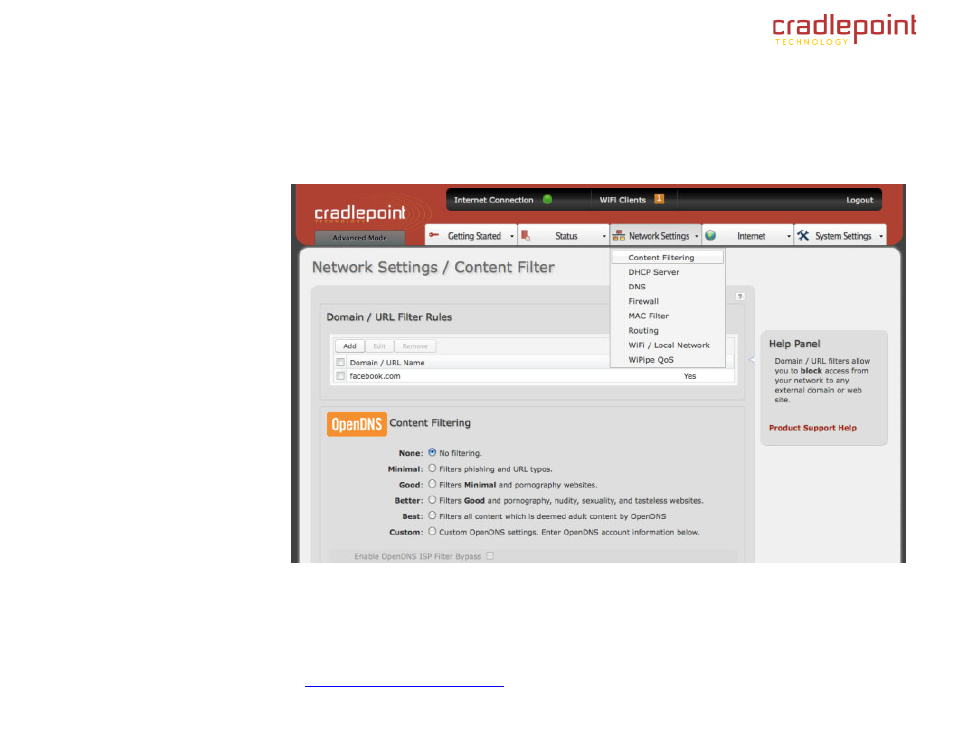Choose Firewall from the menu

pyautogui.click(x=667, y=301)
